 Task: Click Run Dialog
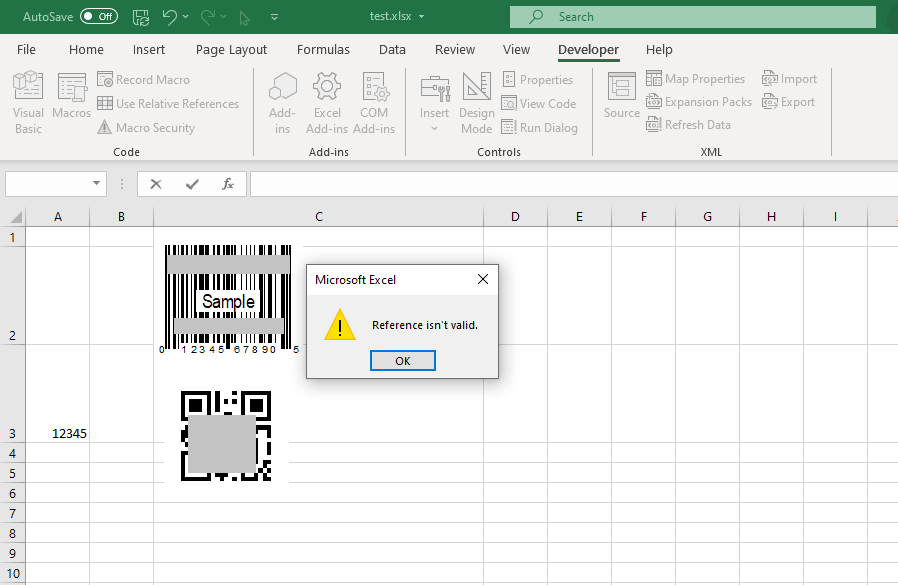(539, 128)
